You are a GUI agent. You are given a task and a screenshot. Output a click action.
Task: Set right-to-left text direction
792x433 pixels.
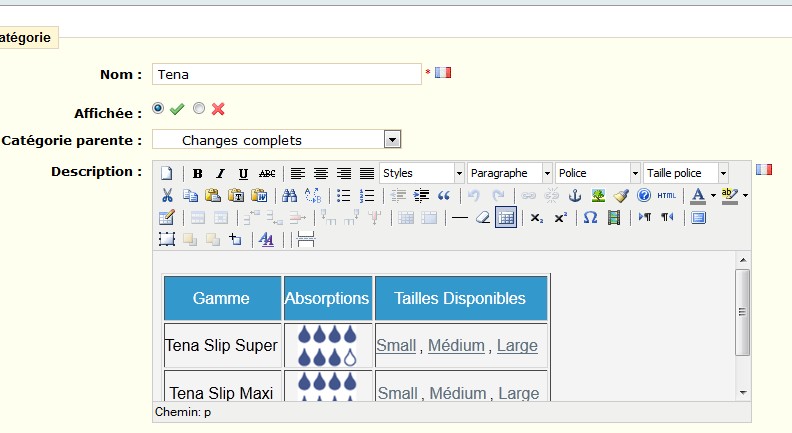(x=668, y=218)
